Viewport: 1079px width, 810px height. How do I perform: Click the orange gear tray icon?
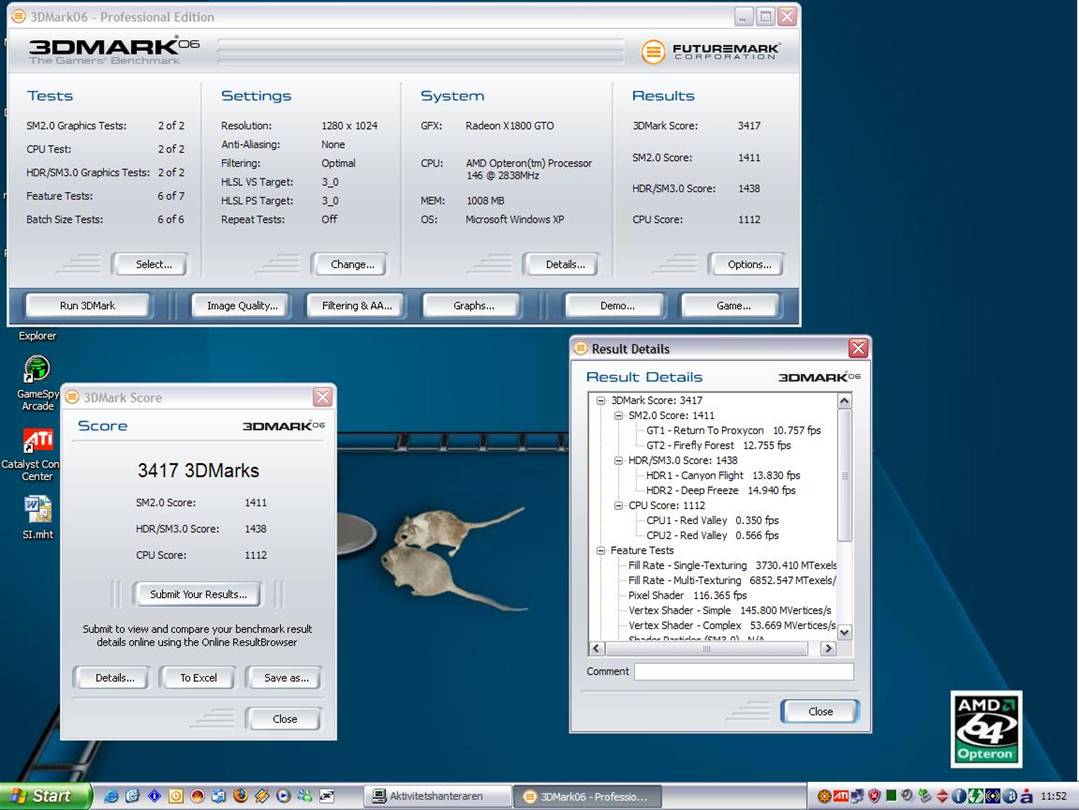(x=824, y=796)
